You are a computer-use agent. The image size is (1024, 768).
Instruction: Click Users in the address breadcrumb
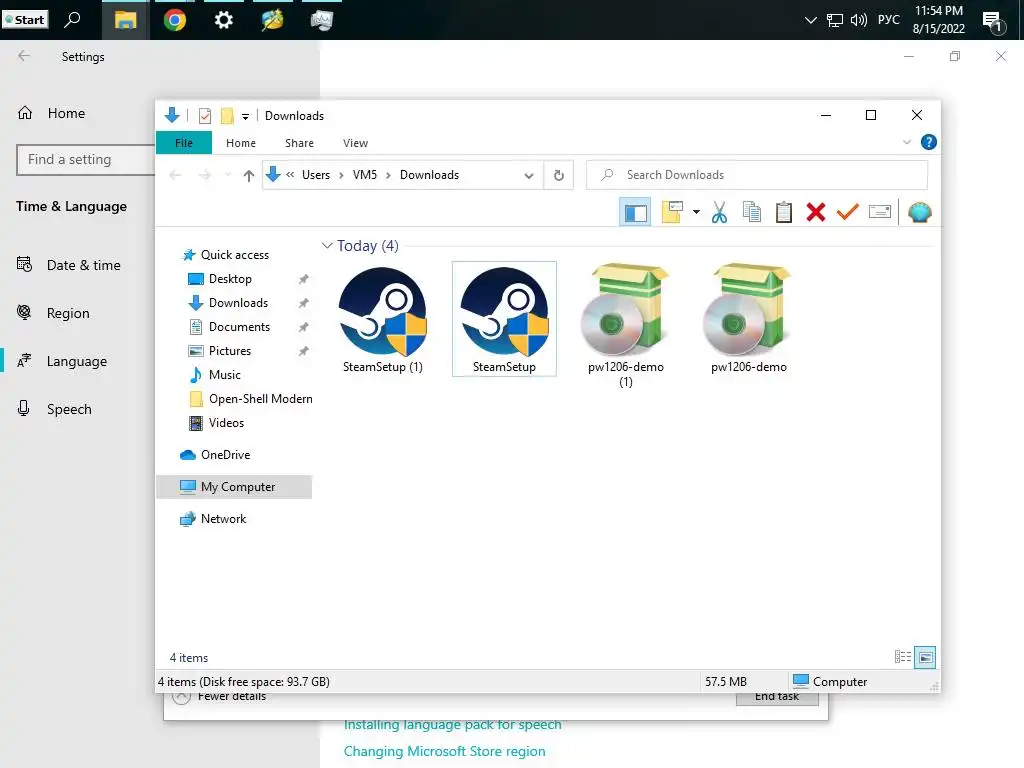click(x=315, y=175)
